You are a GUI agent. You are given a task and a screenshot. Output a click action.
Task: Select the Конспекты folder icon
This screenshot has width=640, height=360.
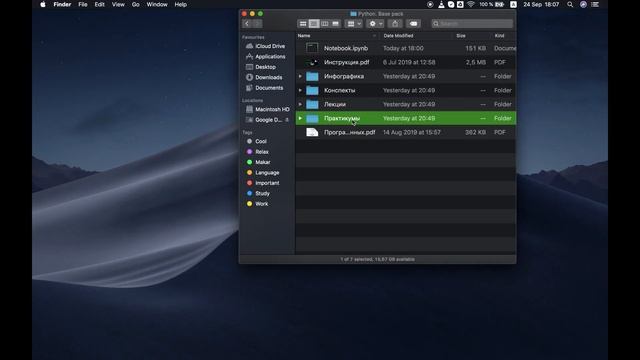[x=312, y=90]
